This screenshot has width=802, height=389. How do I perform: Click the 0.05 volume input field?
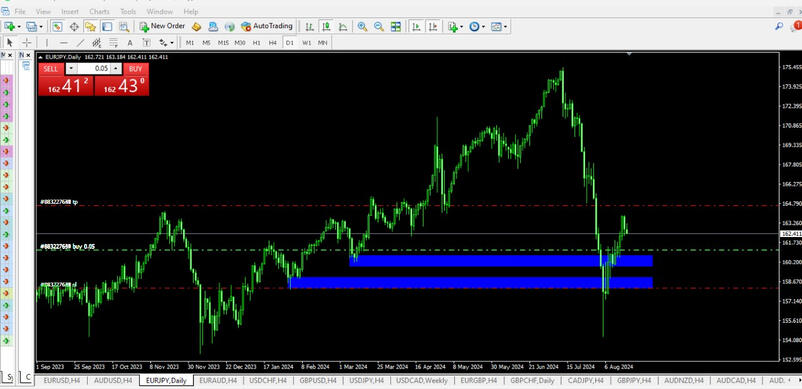coord(94,69)
